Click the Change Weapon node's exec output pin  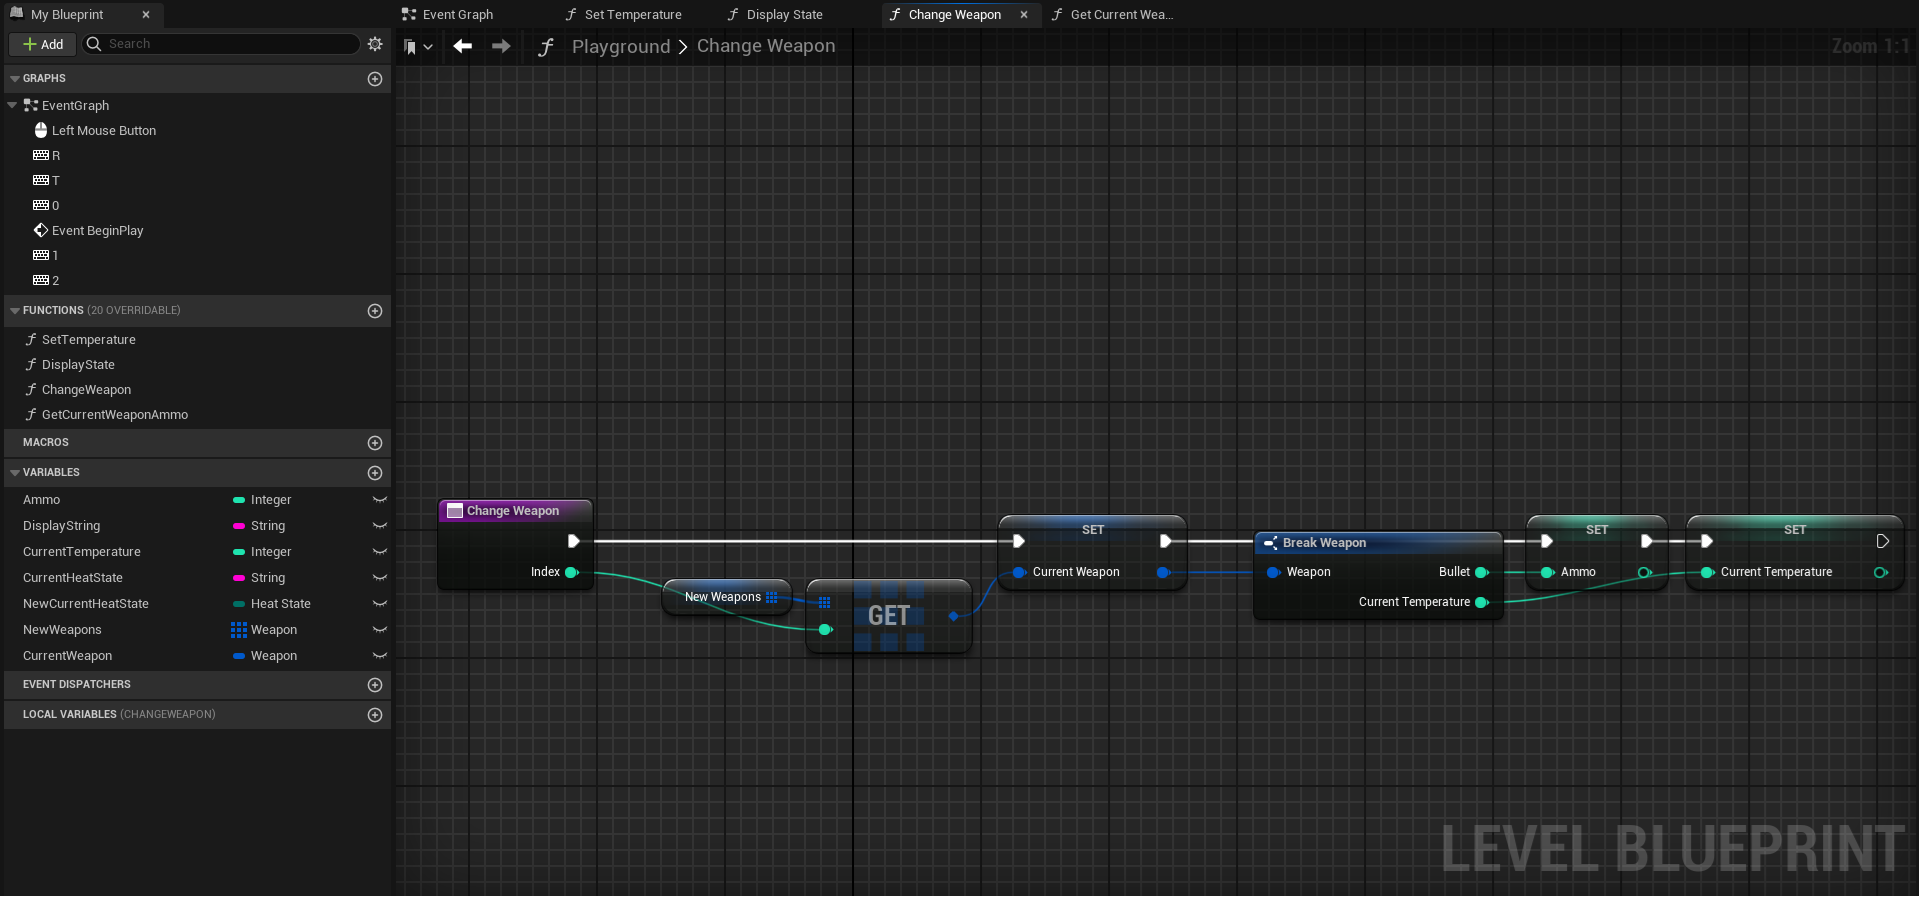click(574, 541)
